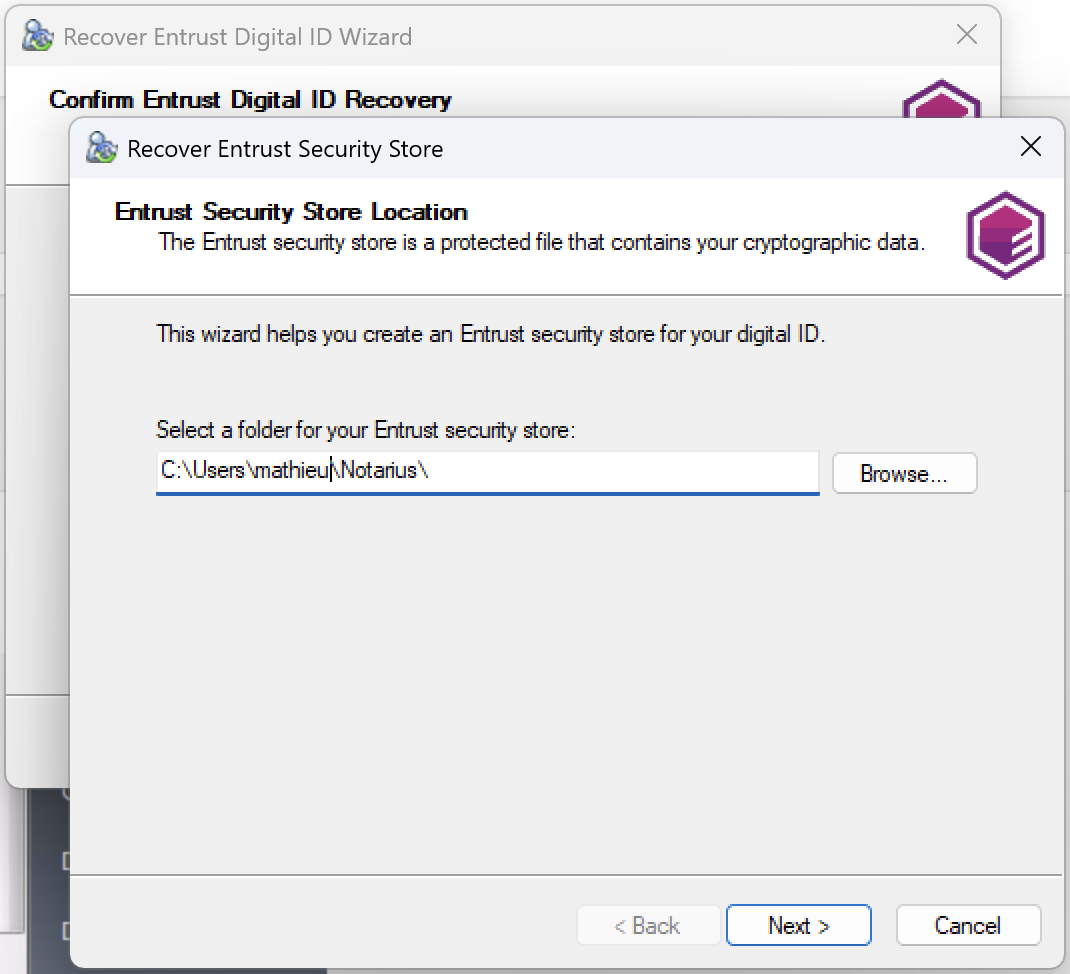Viewport: 1070px width, 974px height.
Task: Click the 'Confirm Entrust Digital ID Recovery' heading
Action: 250,100
